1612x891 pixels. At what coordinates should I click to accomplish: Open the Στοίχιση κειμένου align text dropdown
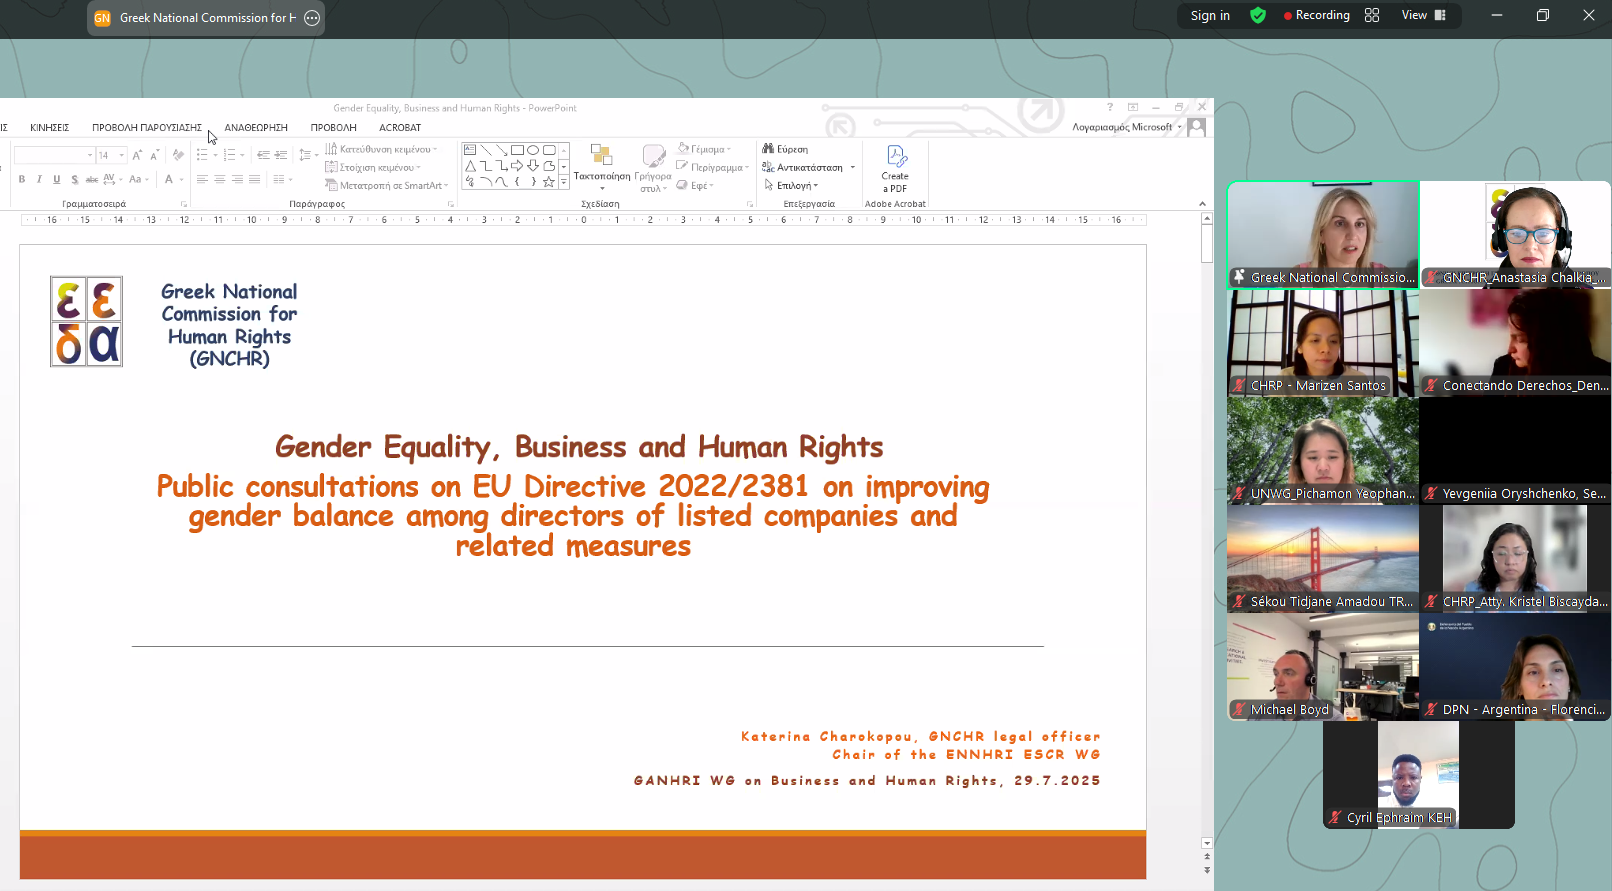click(x=373, y=167)
